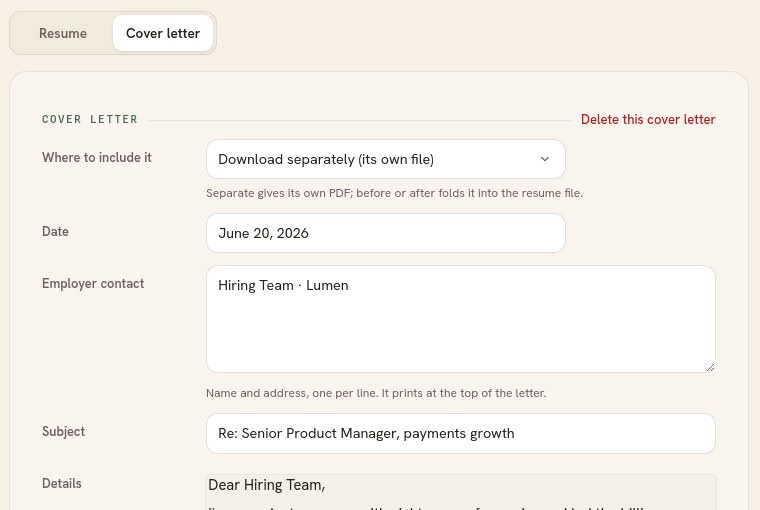This screenshot has width=760, height=510.
Task: Click the Employer contact label
Action: point(93,284)
